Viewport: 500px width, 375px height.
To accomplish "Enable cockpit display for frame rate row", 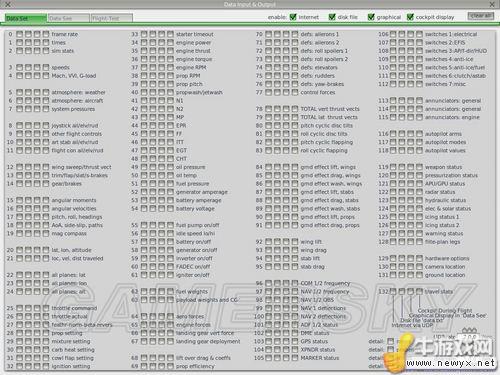I will pos(46,34).
